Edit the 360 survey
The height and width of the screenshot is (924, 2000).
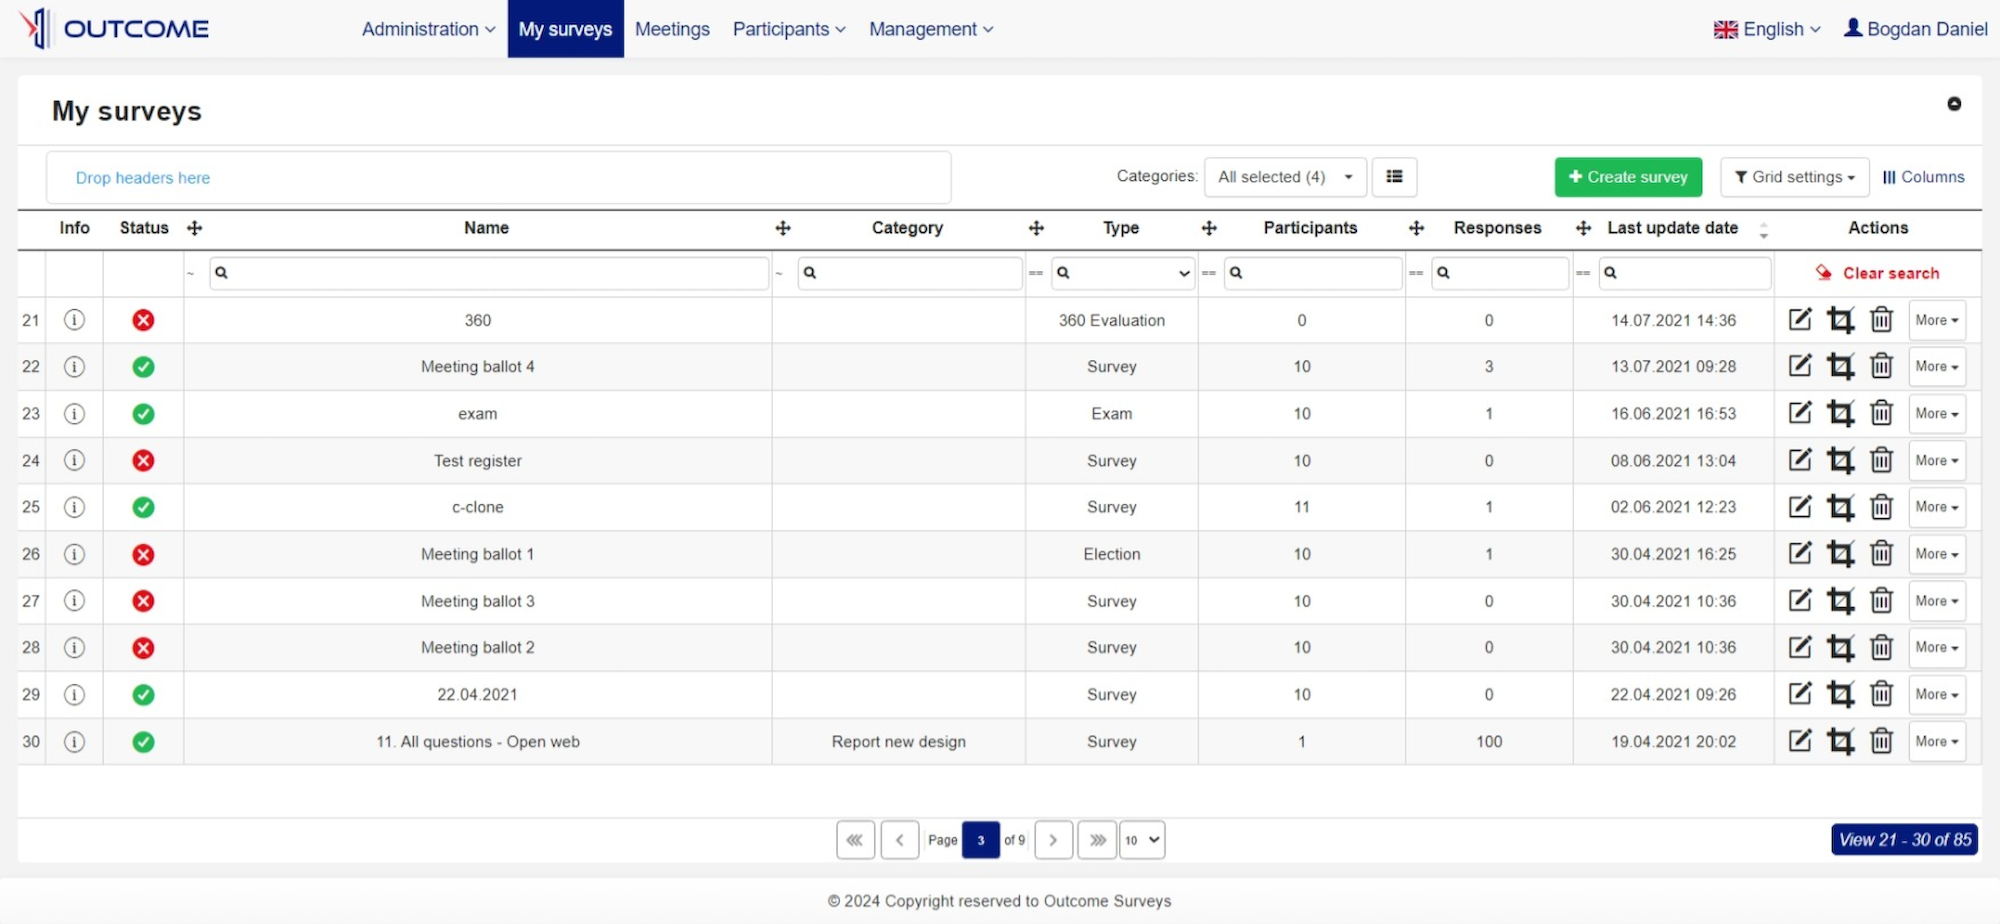point(1800,320)
